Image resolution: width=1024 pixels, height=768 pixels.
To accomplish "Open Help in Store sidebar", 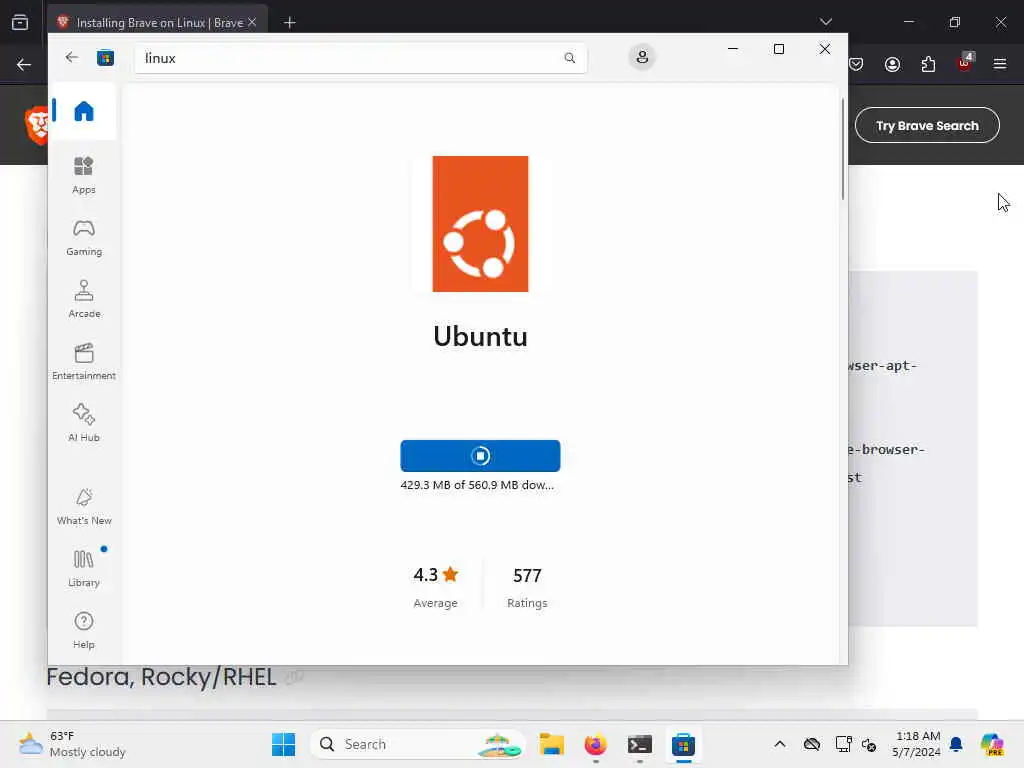I will 84,631.
